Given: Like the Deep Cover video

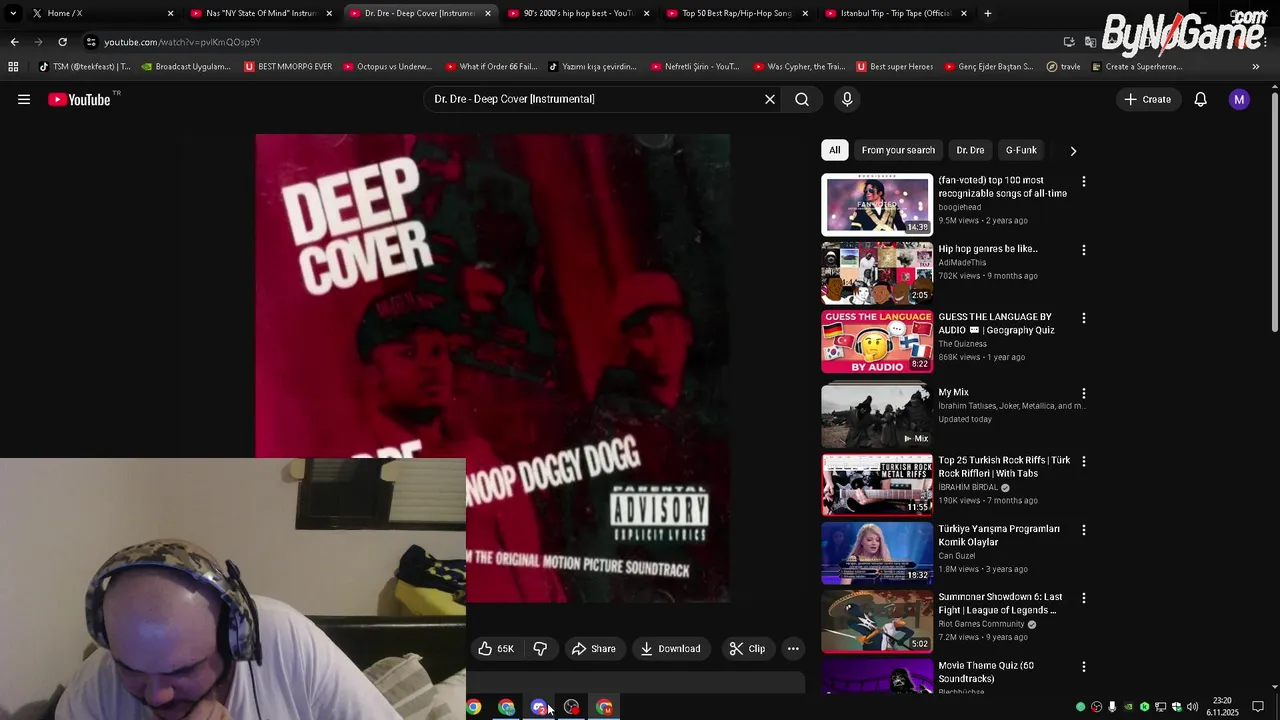Looking at the screenshot, I should (497, 649).
